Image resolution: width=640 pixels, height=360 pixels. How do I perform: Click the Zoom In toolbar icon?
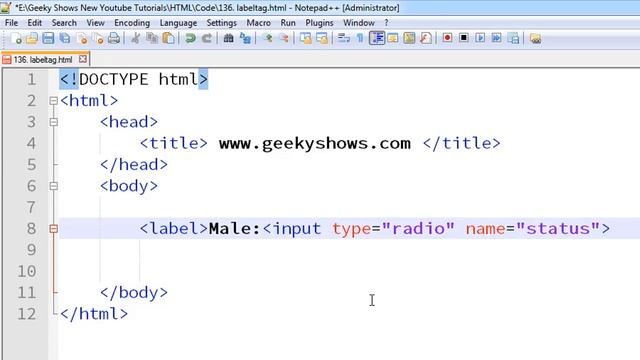click(268, 38)
